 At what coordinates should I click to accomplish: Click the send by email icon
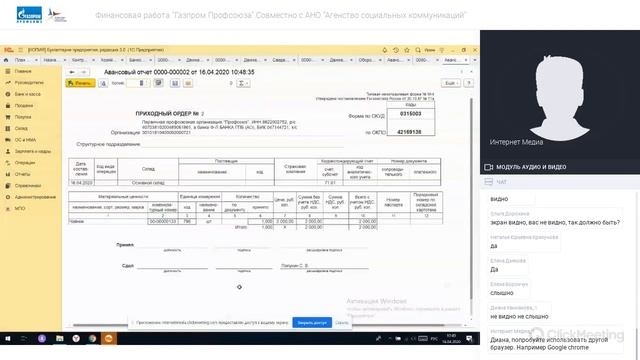[x=188, y=83]
